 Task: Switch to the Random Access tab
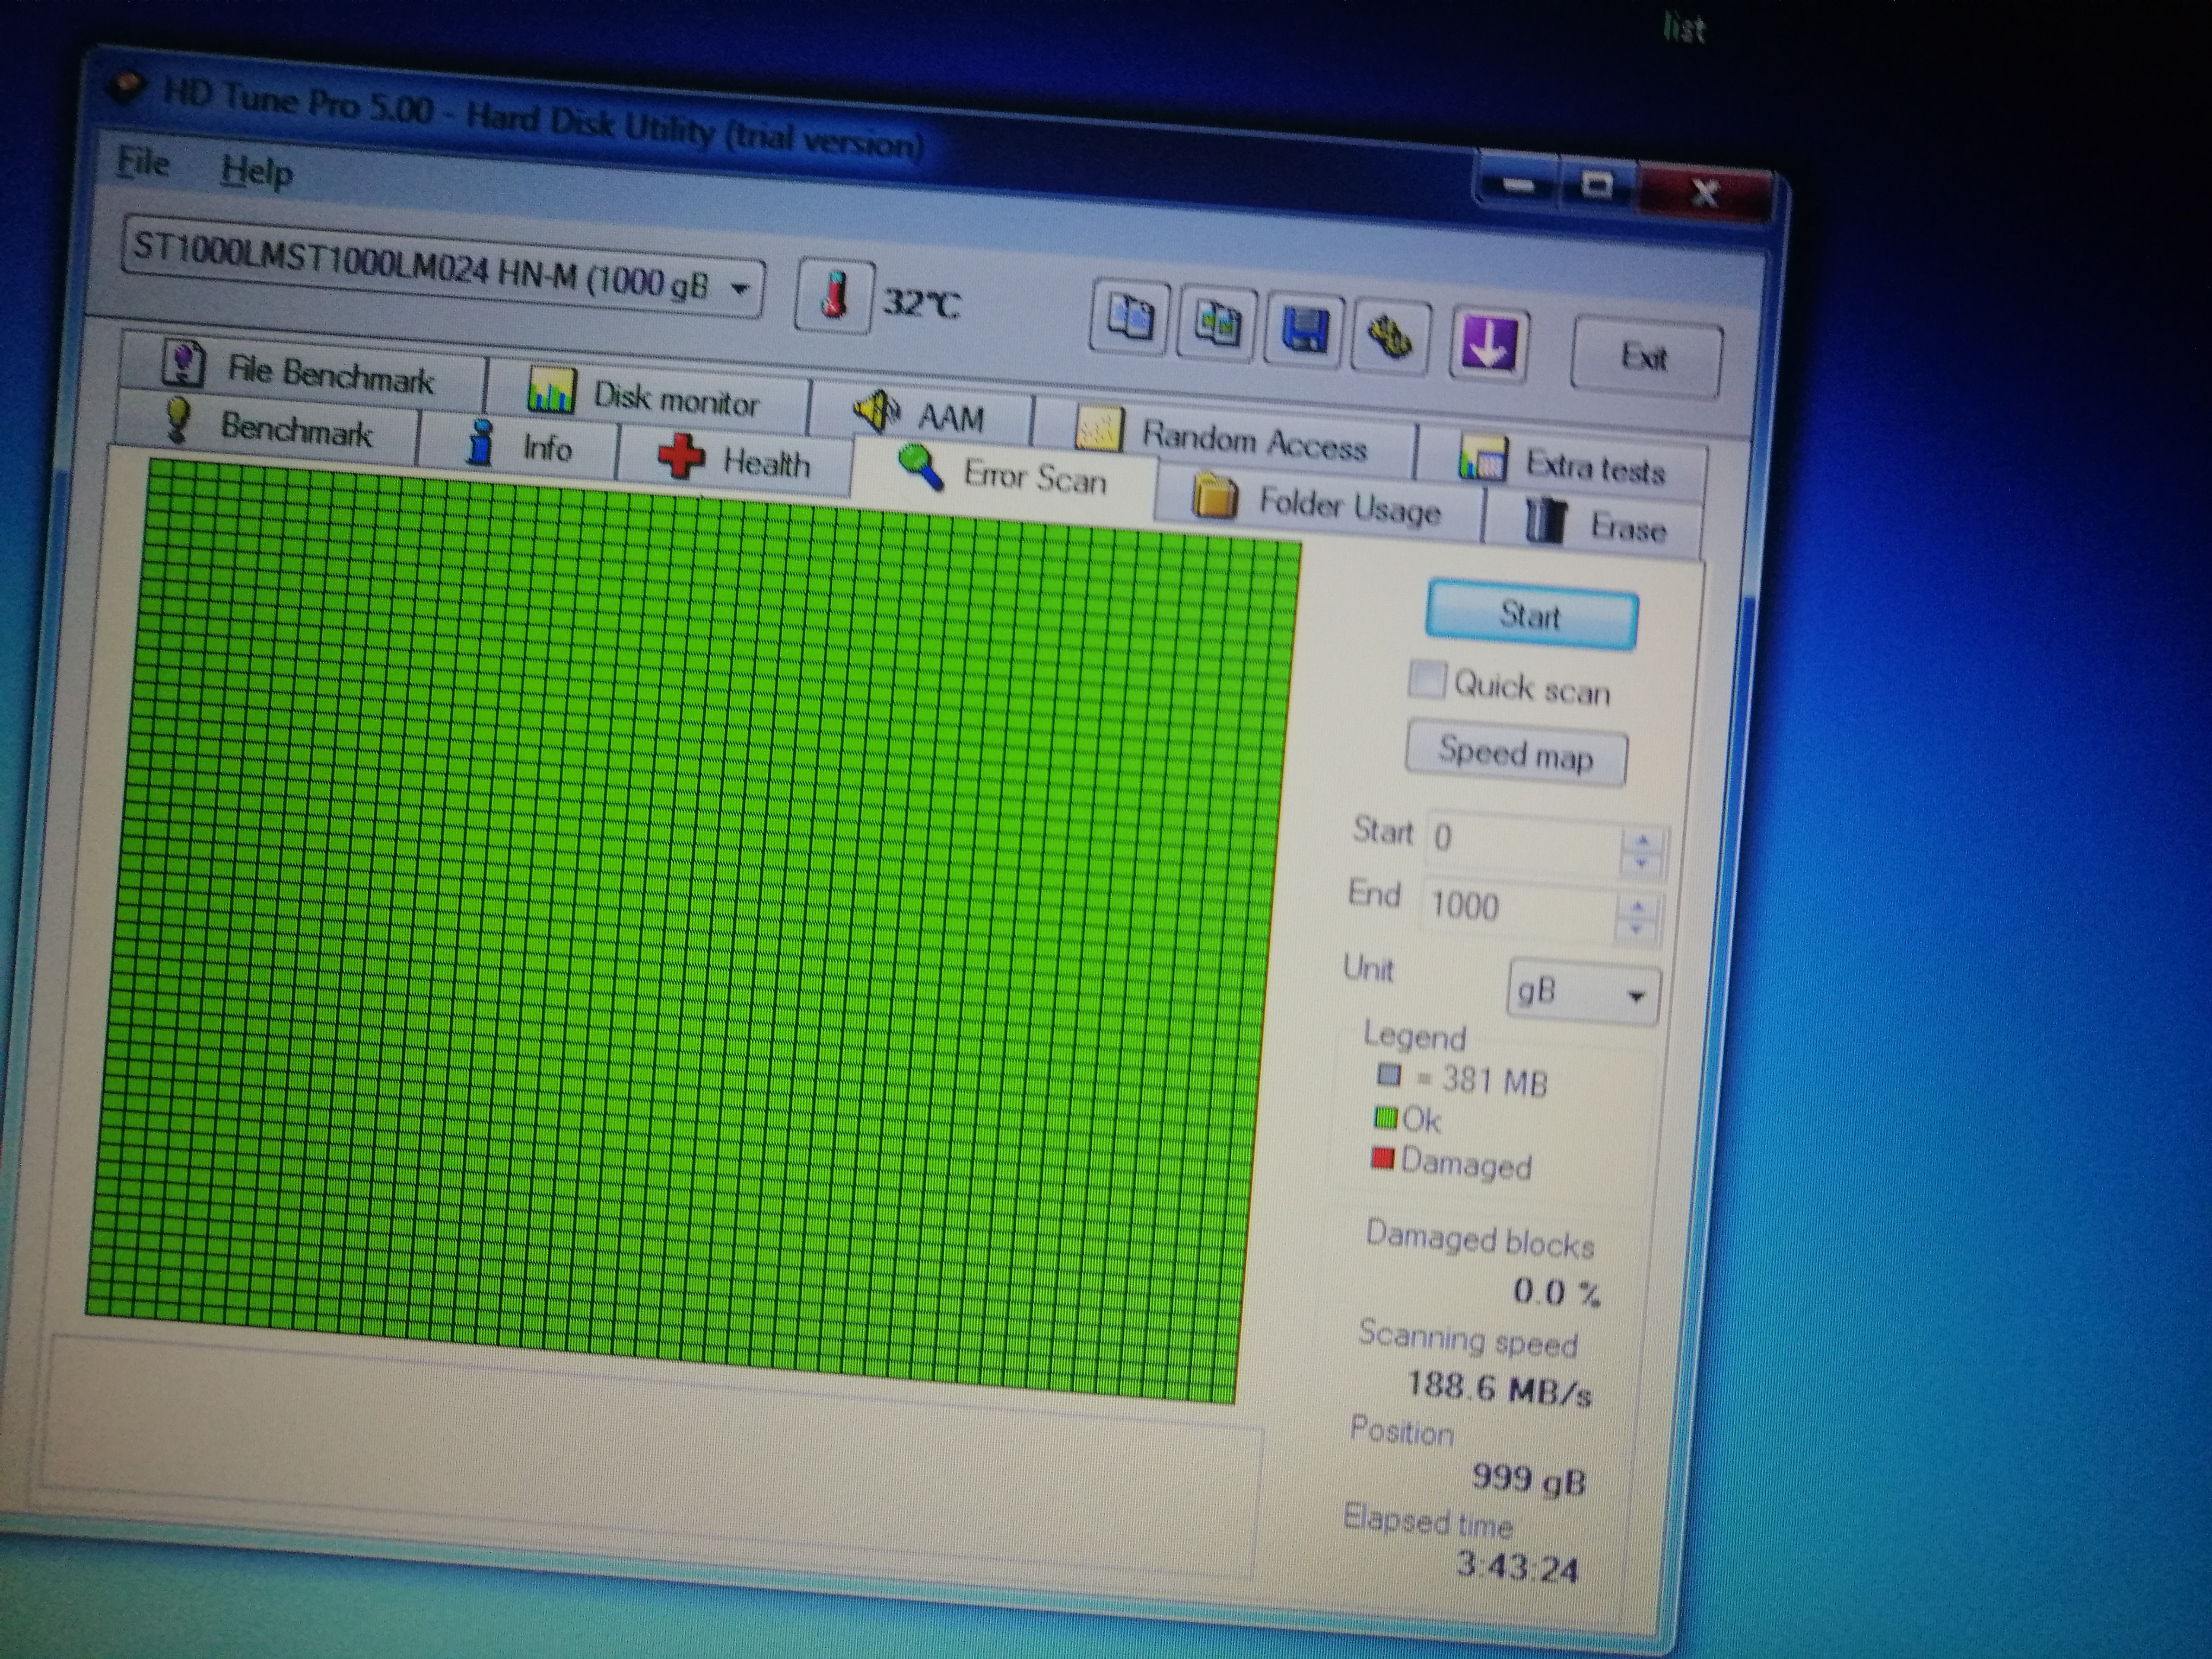click(x=1224, y=438)
